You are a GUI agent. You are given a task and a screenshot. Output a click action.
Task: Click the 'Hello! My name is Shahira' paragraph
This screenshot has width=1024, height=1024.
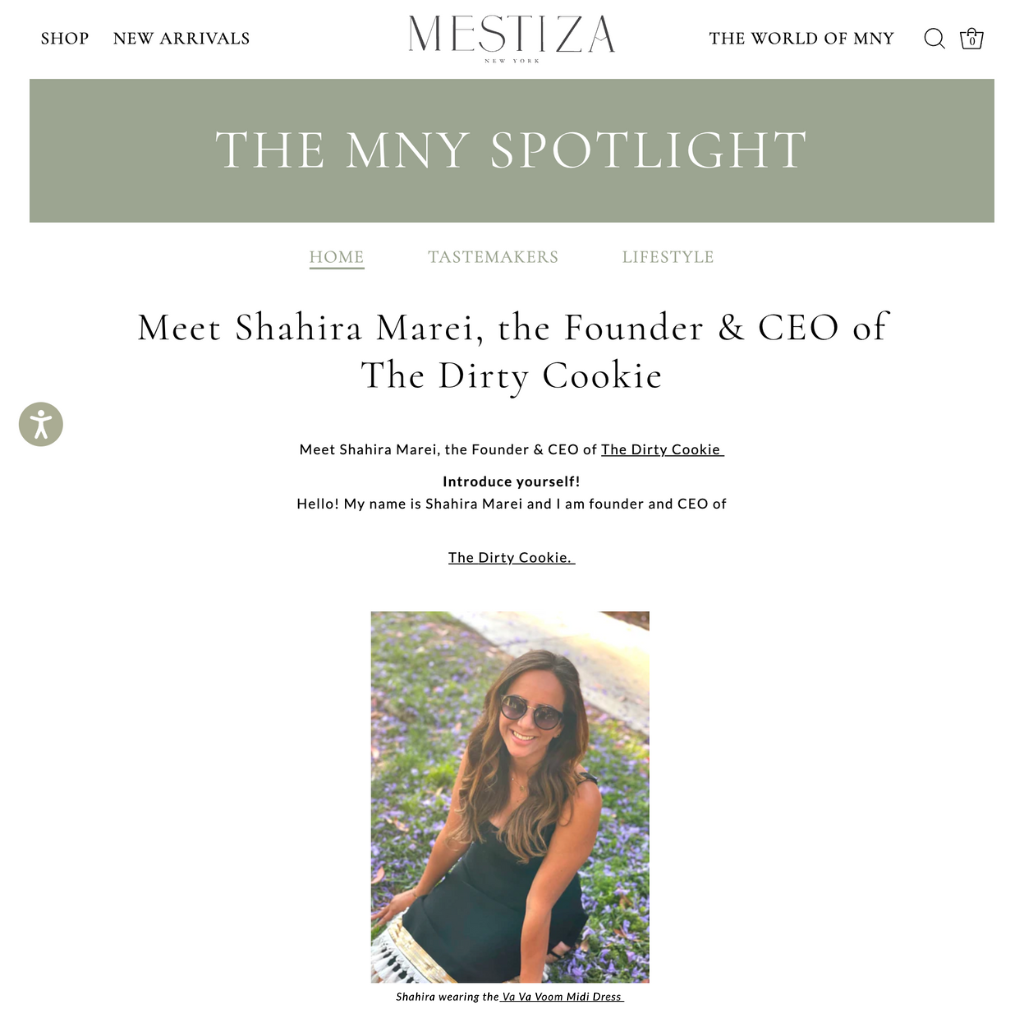click(x=511, y=504)
